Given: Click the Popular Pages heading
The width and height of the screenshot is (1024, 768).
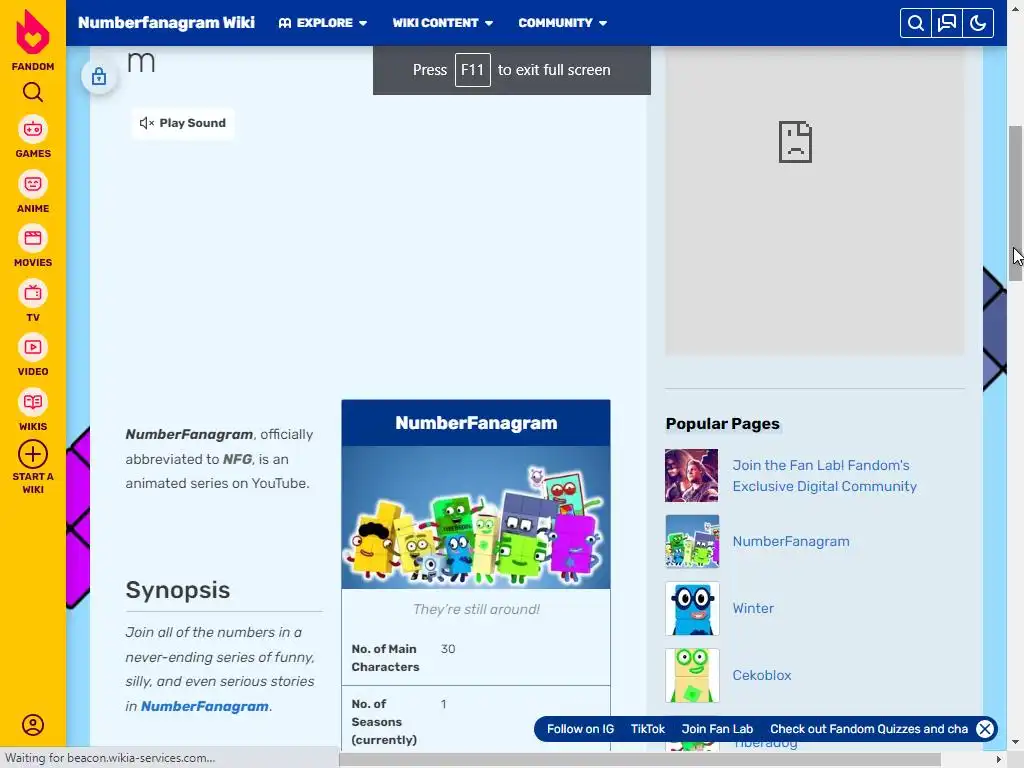Looking at the screenshot, I should coord(722,424).
